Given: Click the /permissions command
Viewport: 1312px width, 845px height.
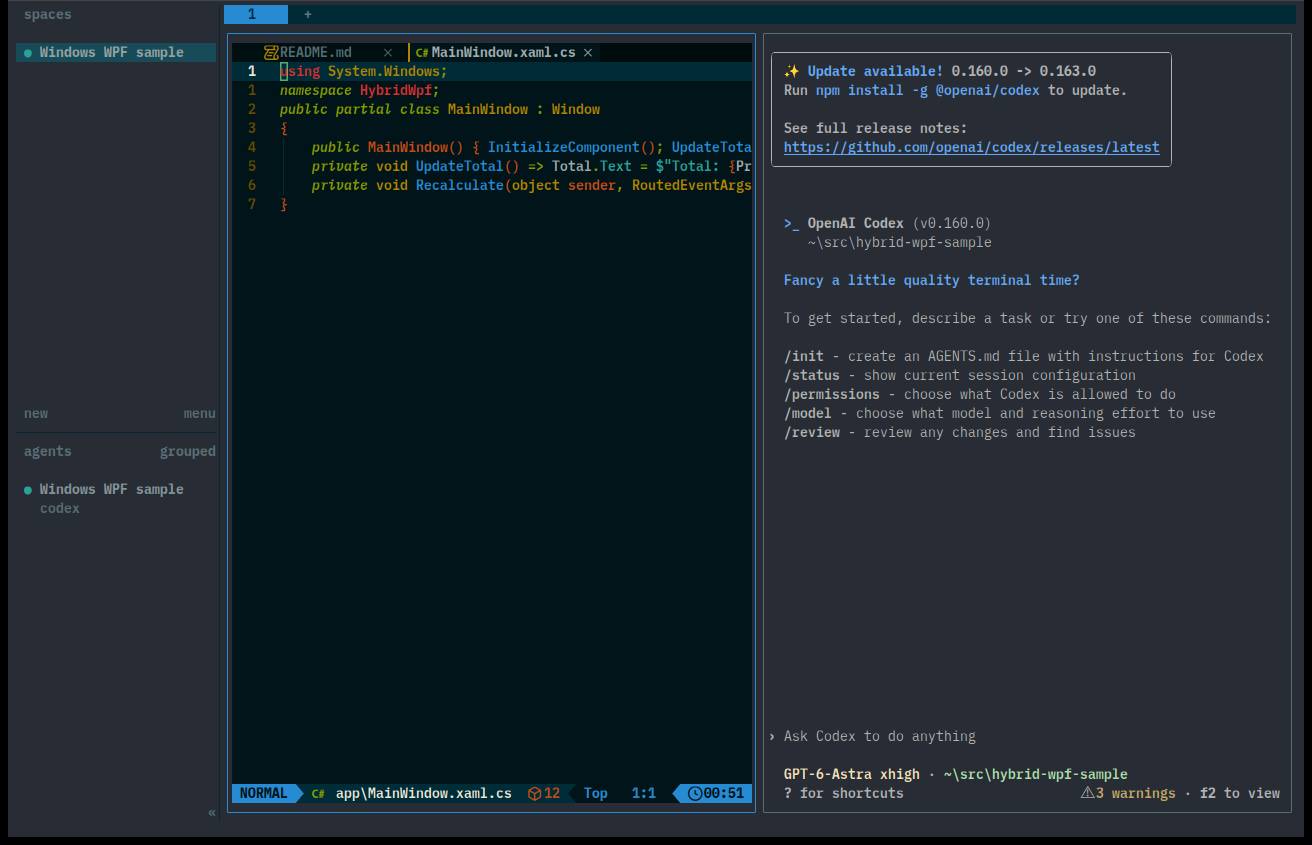Looking at the screenshot, I should (x=832, y=394).
